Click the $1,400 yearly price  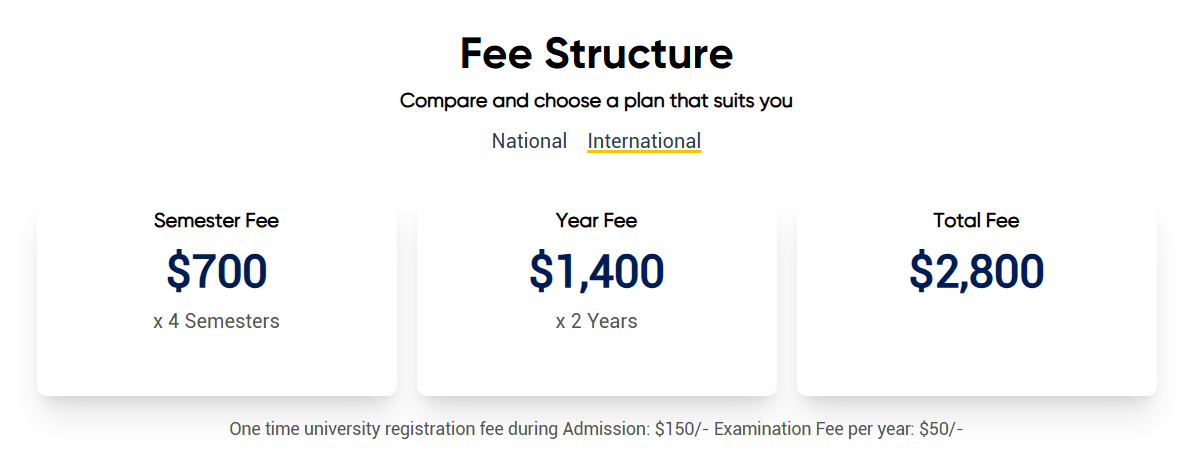pos(596,271)
